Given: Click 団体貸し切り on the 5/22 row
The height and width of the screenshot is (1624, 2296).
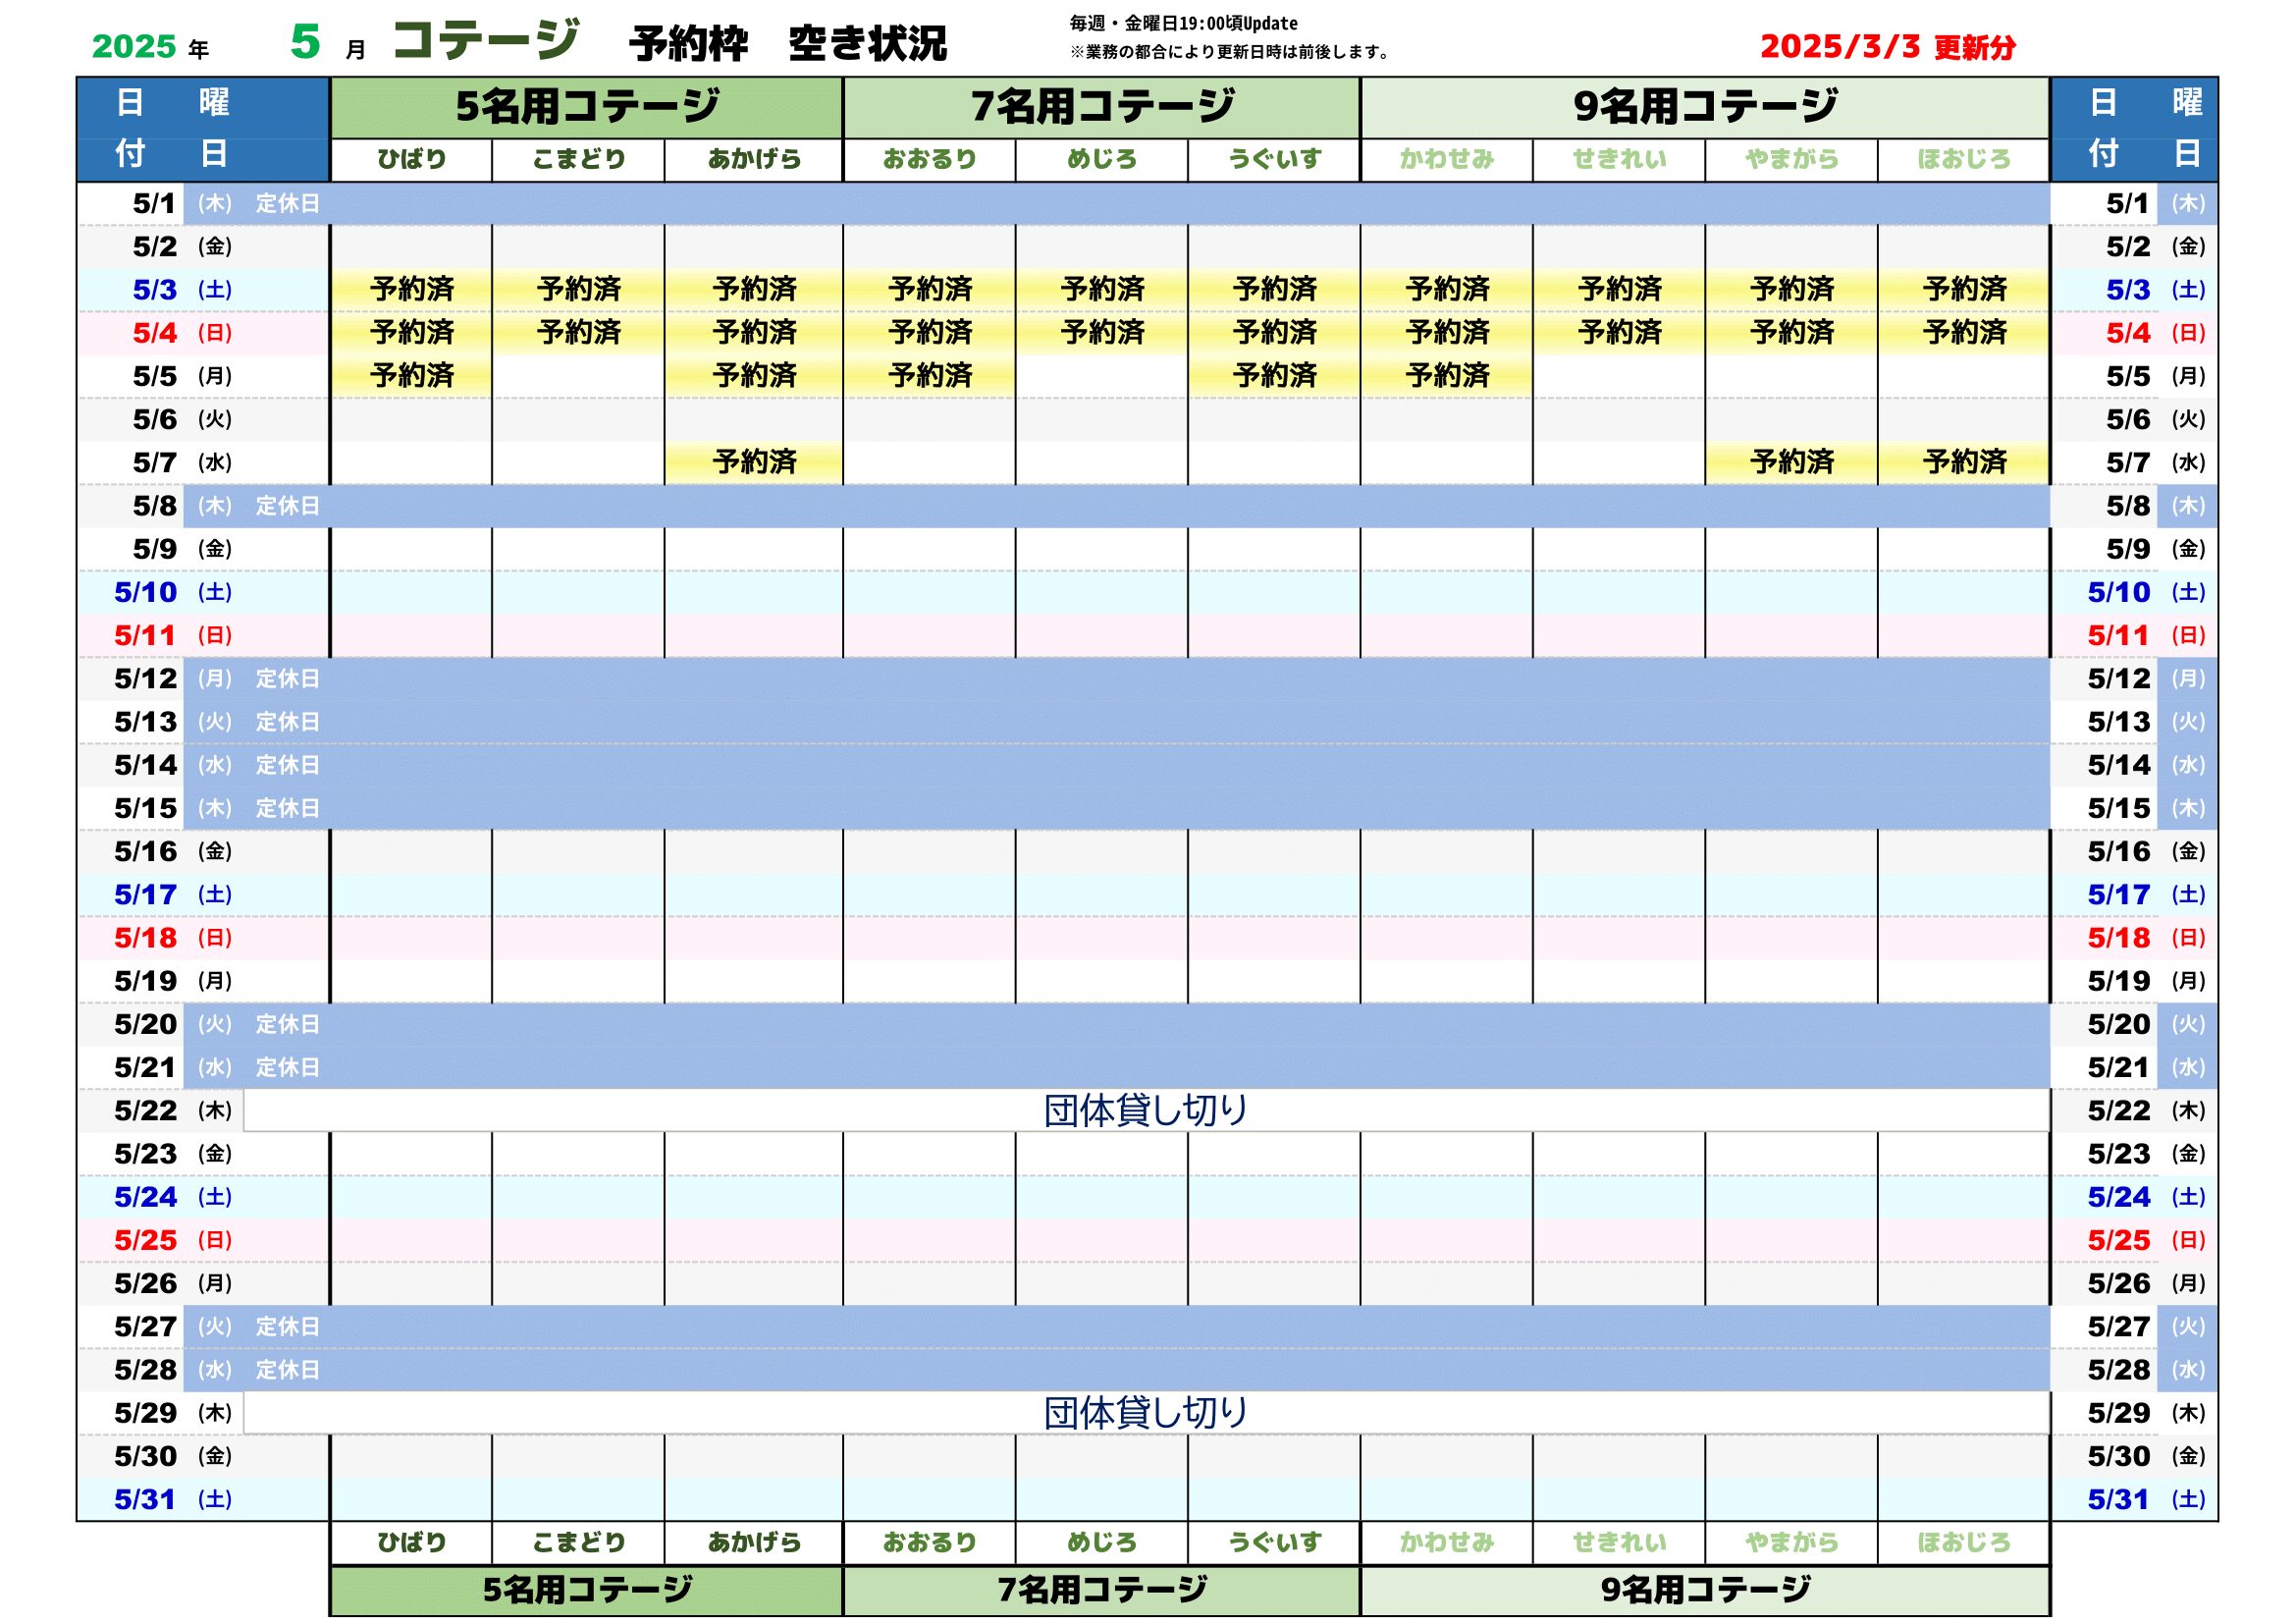Looking at the screenshot, I should click(x=1146, y=1111).
